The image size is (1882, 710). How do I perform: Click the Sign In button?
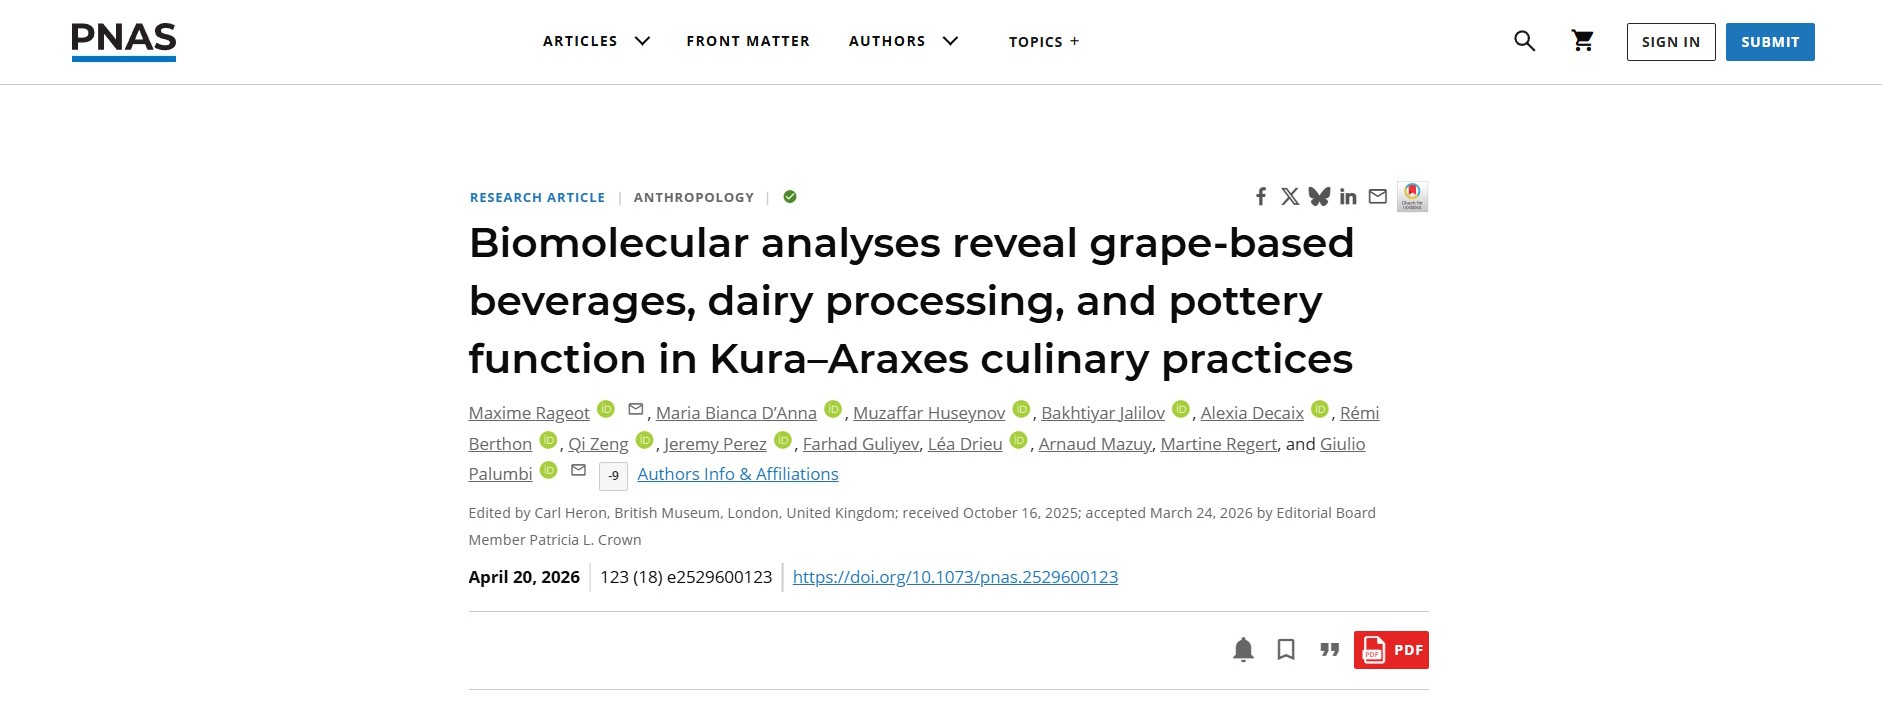[1670, 42]
